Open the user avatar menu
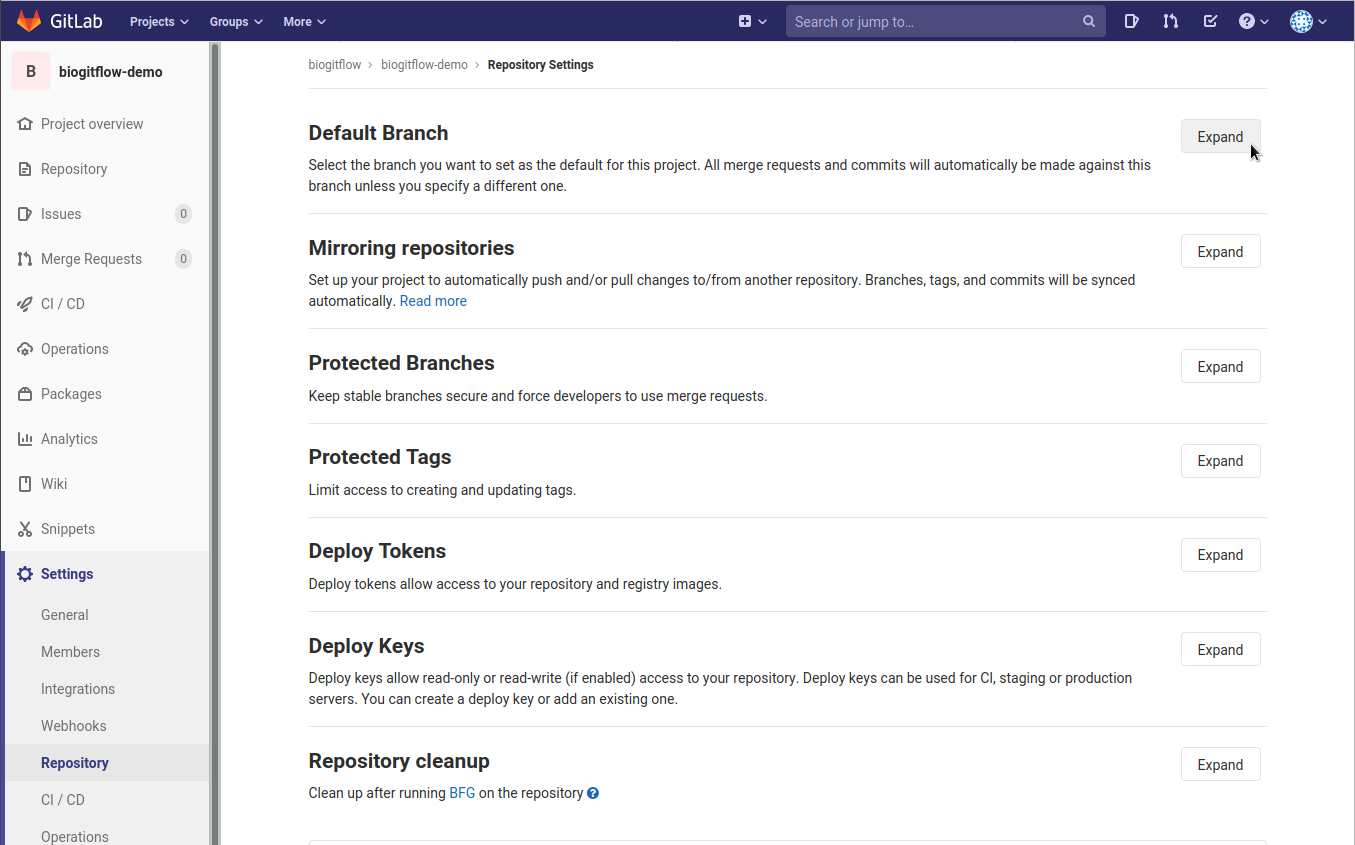1355x845 pixels. (x=1308, y=21)
